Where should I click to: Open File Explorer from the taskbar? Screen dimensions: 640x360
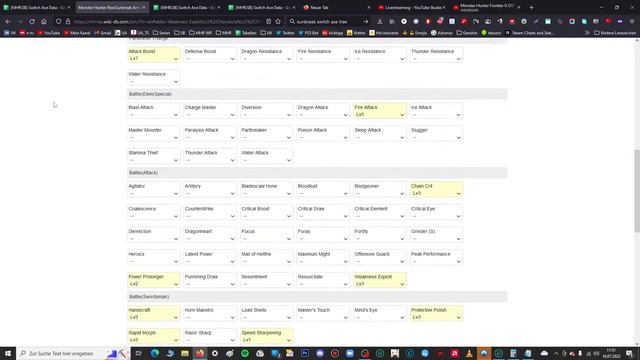[185, 353]
